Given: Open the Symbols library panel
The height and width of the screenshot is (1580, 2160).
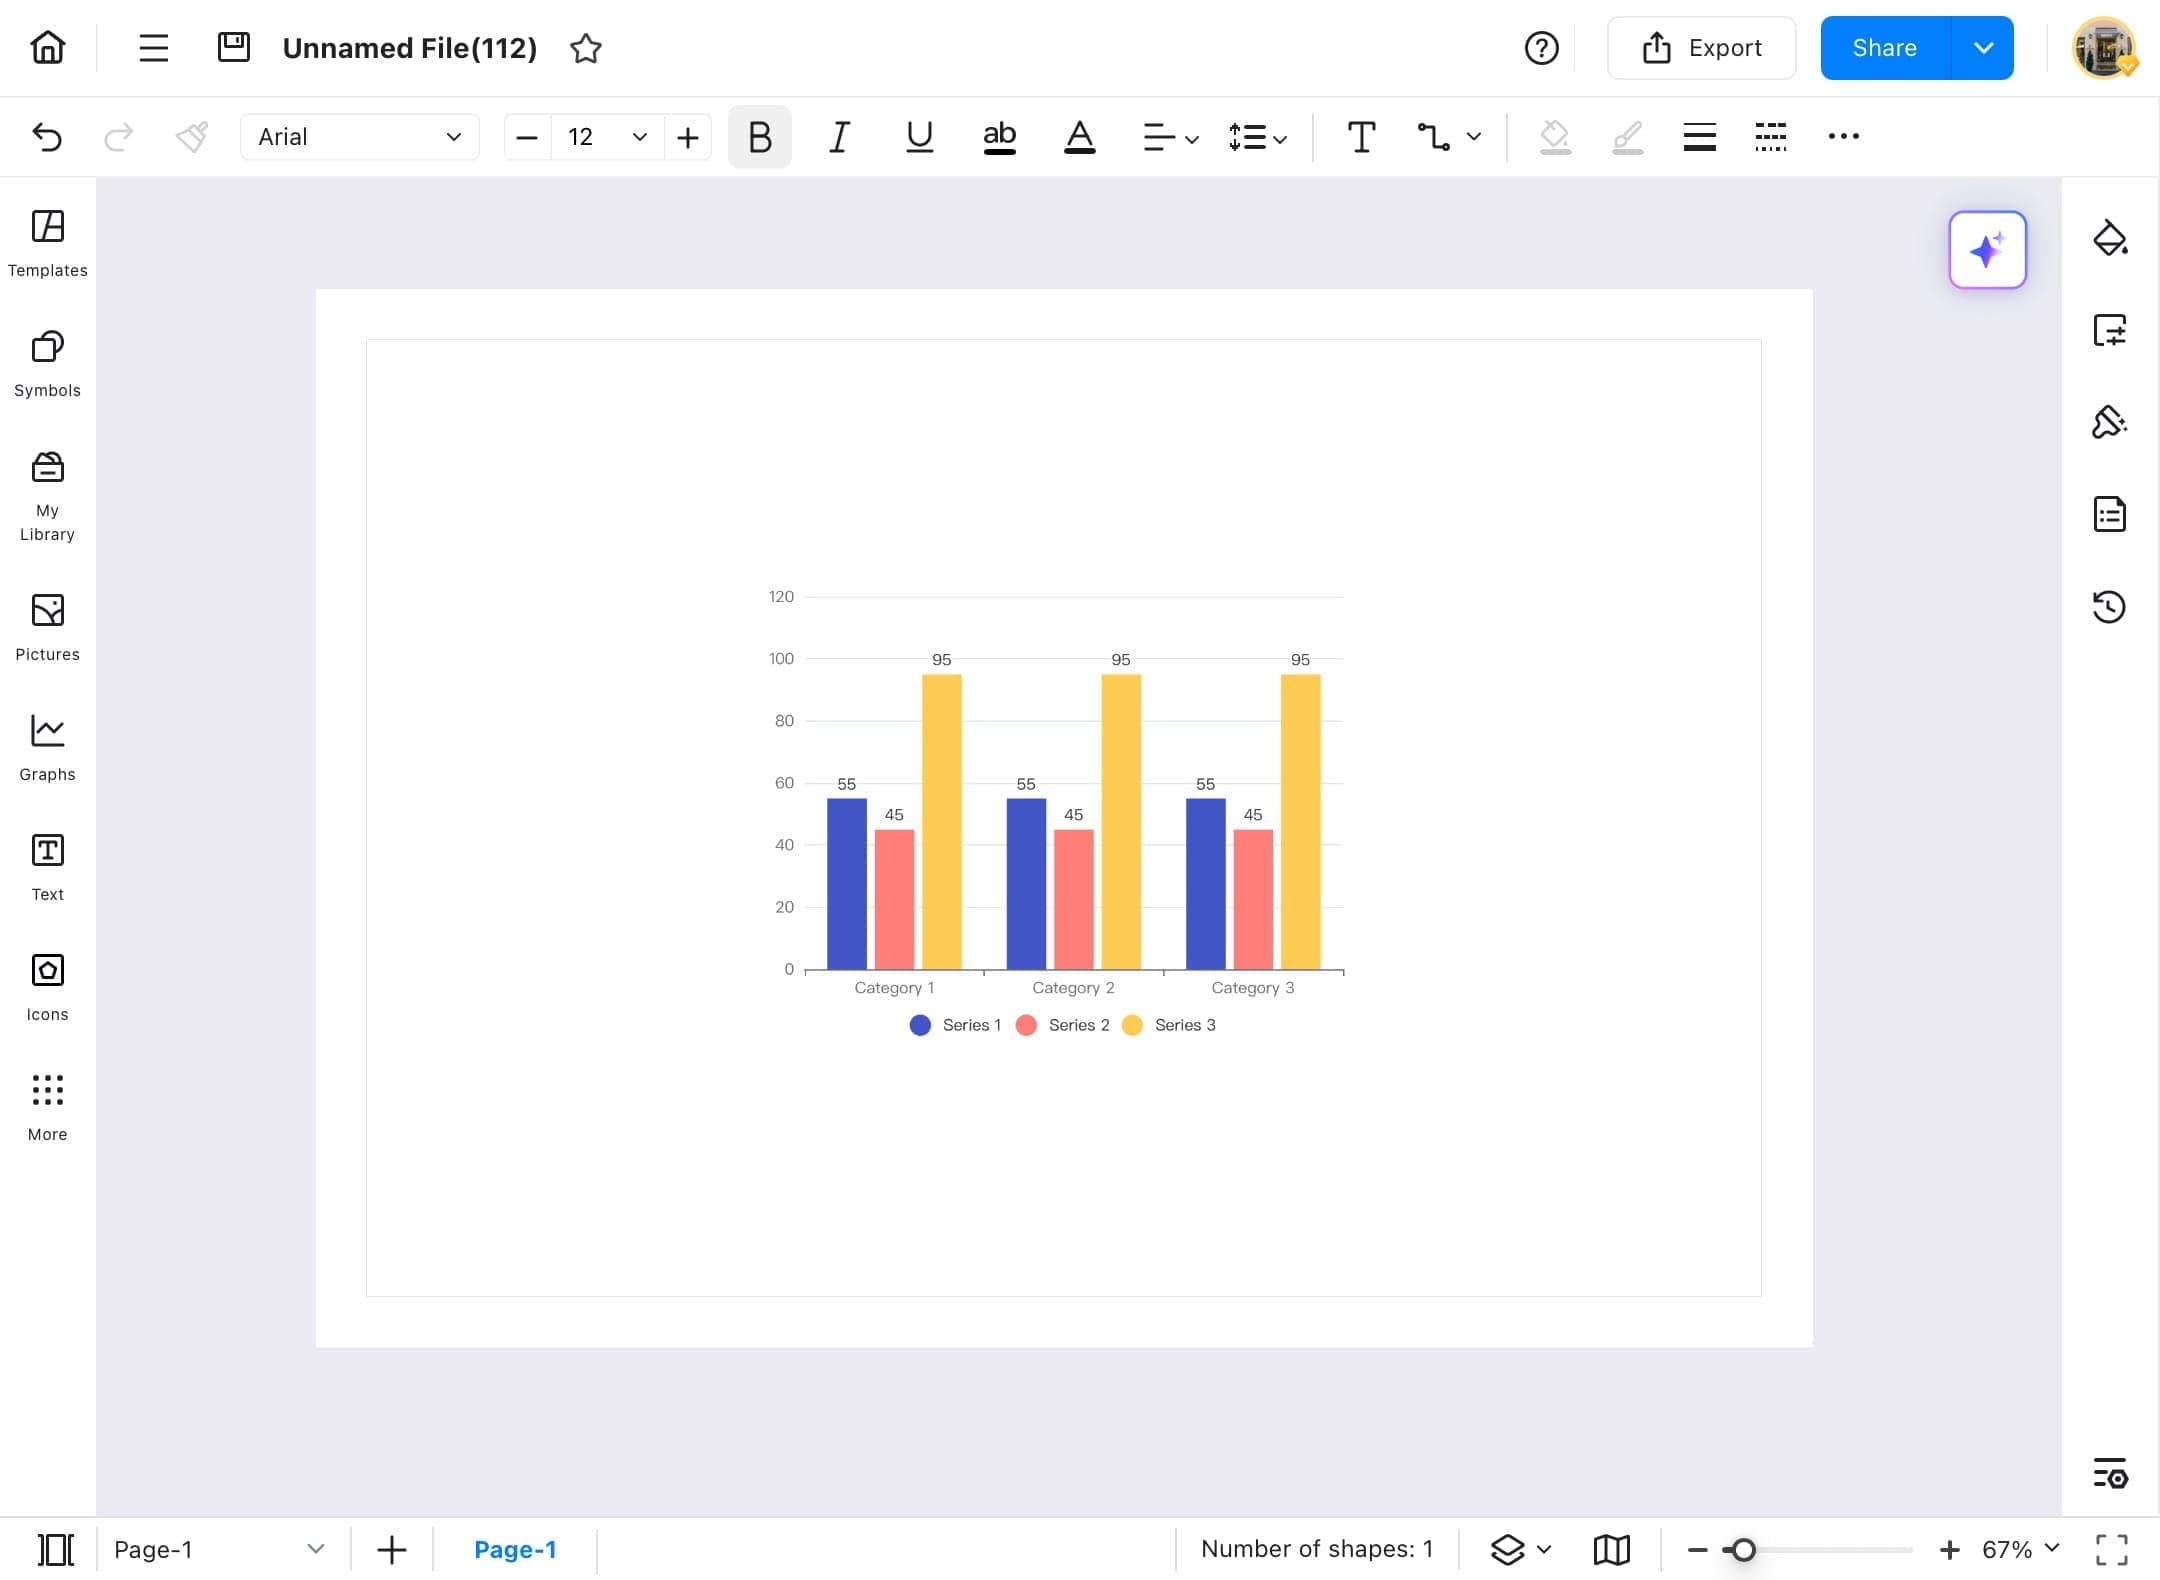Looking at the screenshot, I should 47,364.
